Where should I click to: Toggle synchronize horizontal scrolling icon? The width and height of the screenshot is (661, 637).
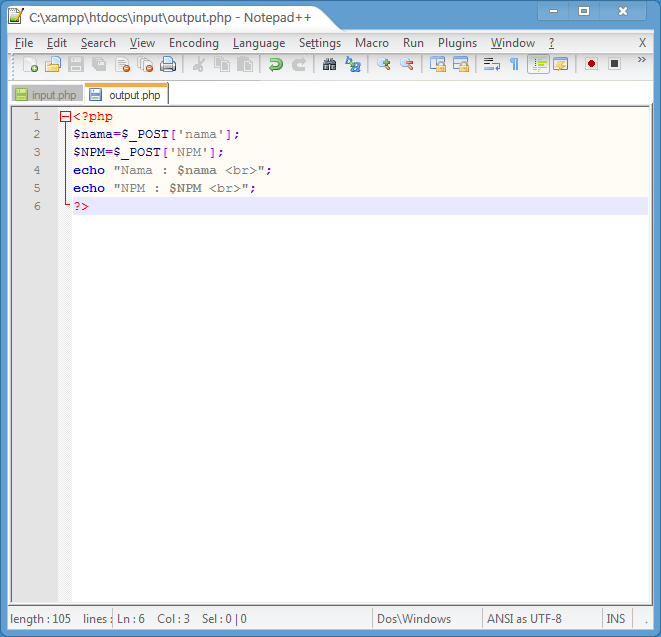pos(461,65)
